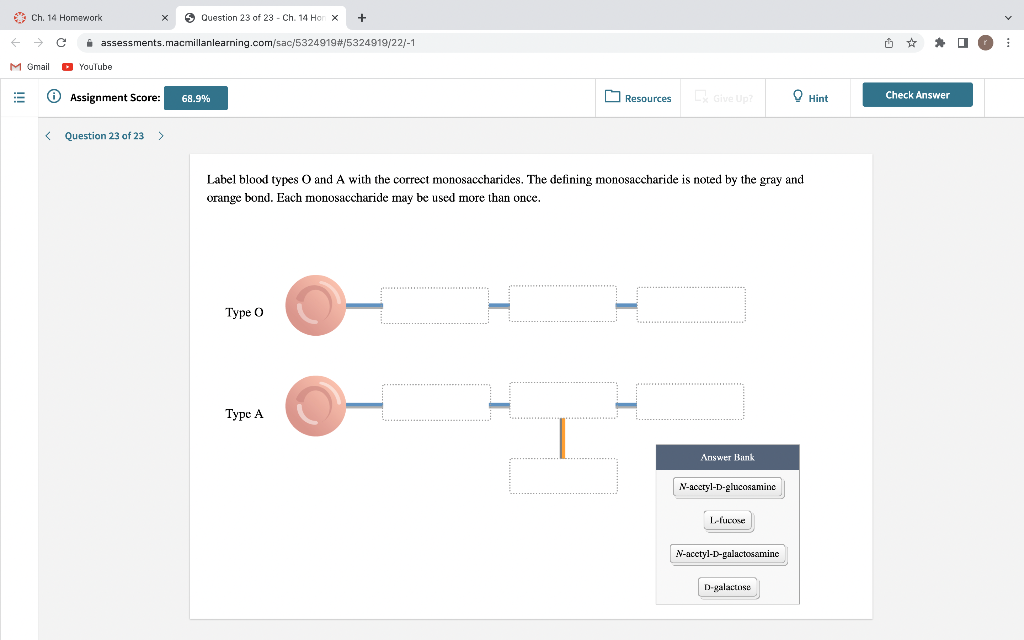This screenshot has width=1024, height=640.
Task: Click the Type A red blood cell
Action: tap(315, 406)
